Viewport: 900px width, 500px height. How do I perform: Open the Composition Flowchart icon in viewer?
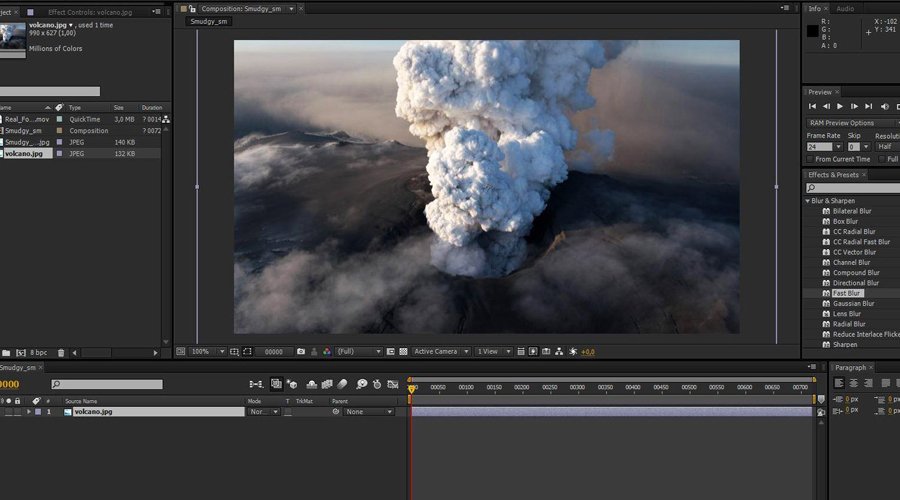click(559, 351)
